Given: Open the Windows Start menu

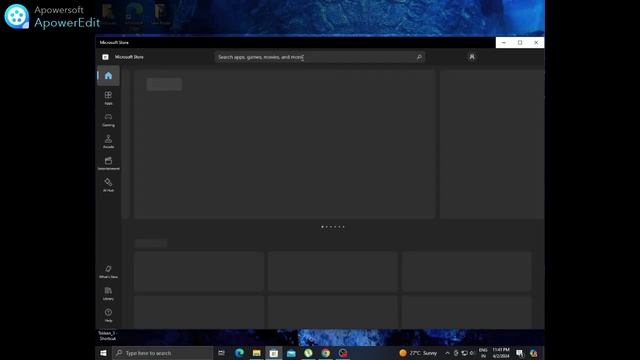Looking at the screenshot, I should tap(103, 353).
